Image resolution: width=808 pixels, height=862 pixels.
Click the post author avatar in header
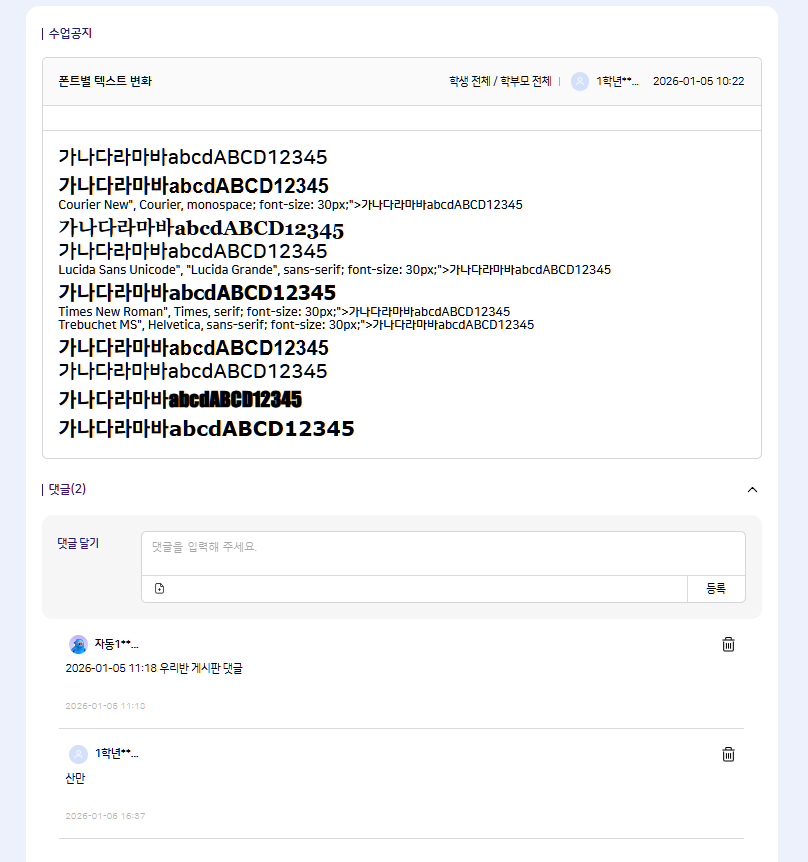[580, 82]
